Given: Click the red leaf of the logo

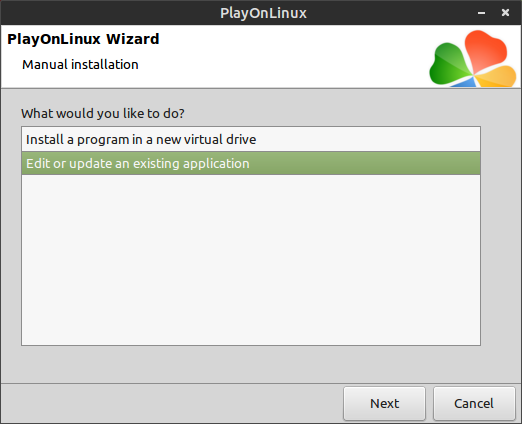Looking at the screenshot, I should tap(485, 50).
